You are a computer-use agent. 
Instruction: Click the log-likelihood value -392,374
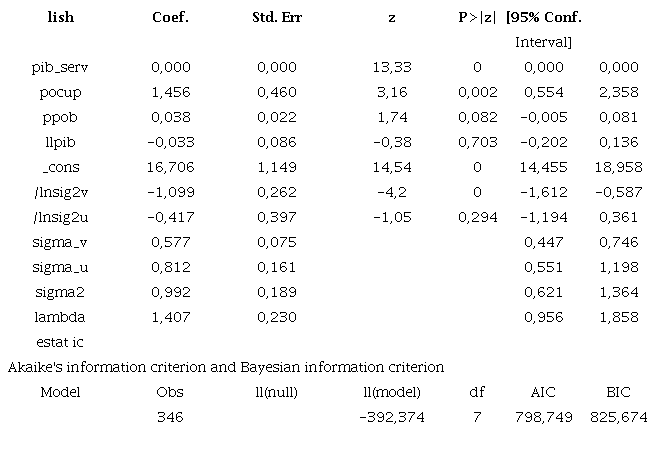coord(390,417)
